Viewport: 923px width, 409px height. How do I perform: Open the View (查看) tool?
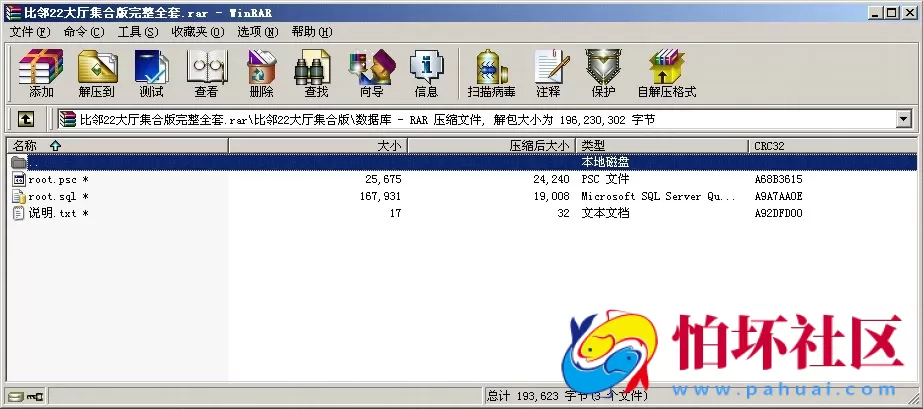207,73
